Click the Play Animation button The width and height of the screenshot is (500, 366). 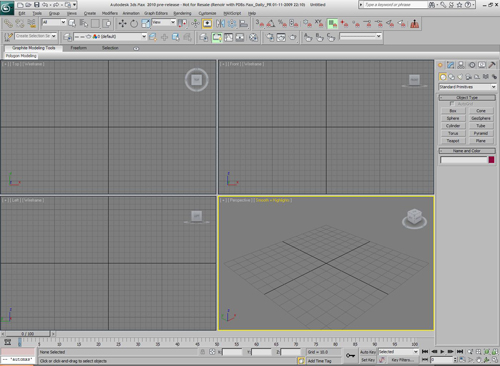click(x=442, y=352)
